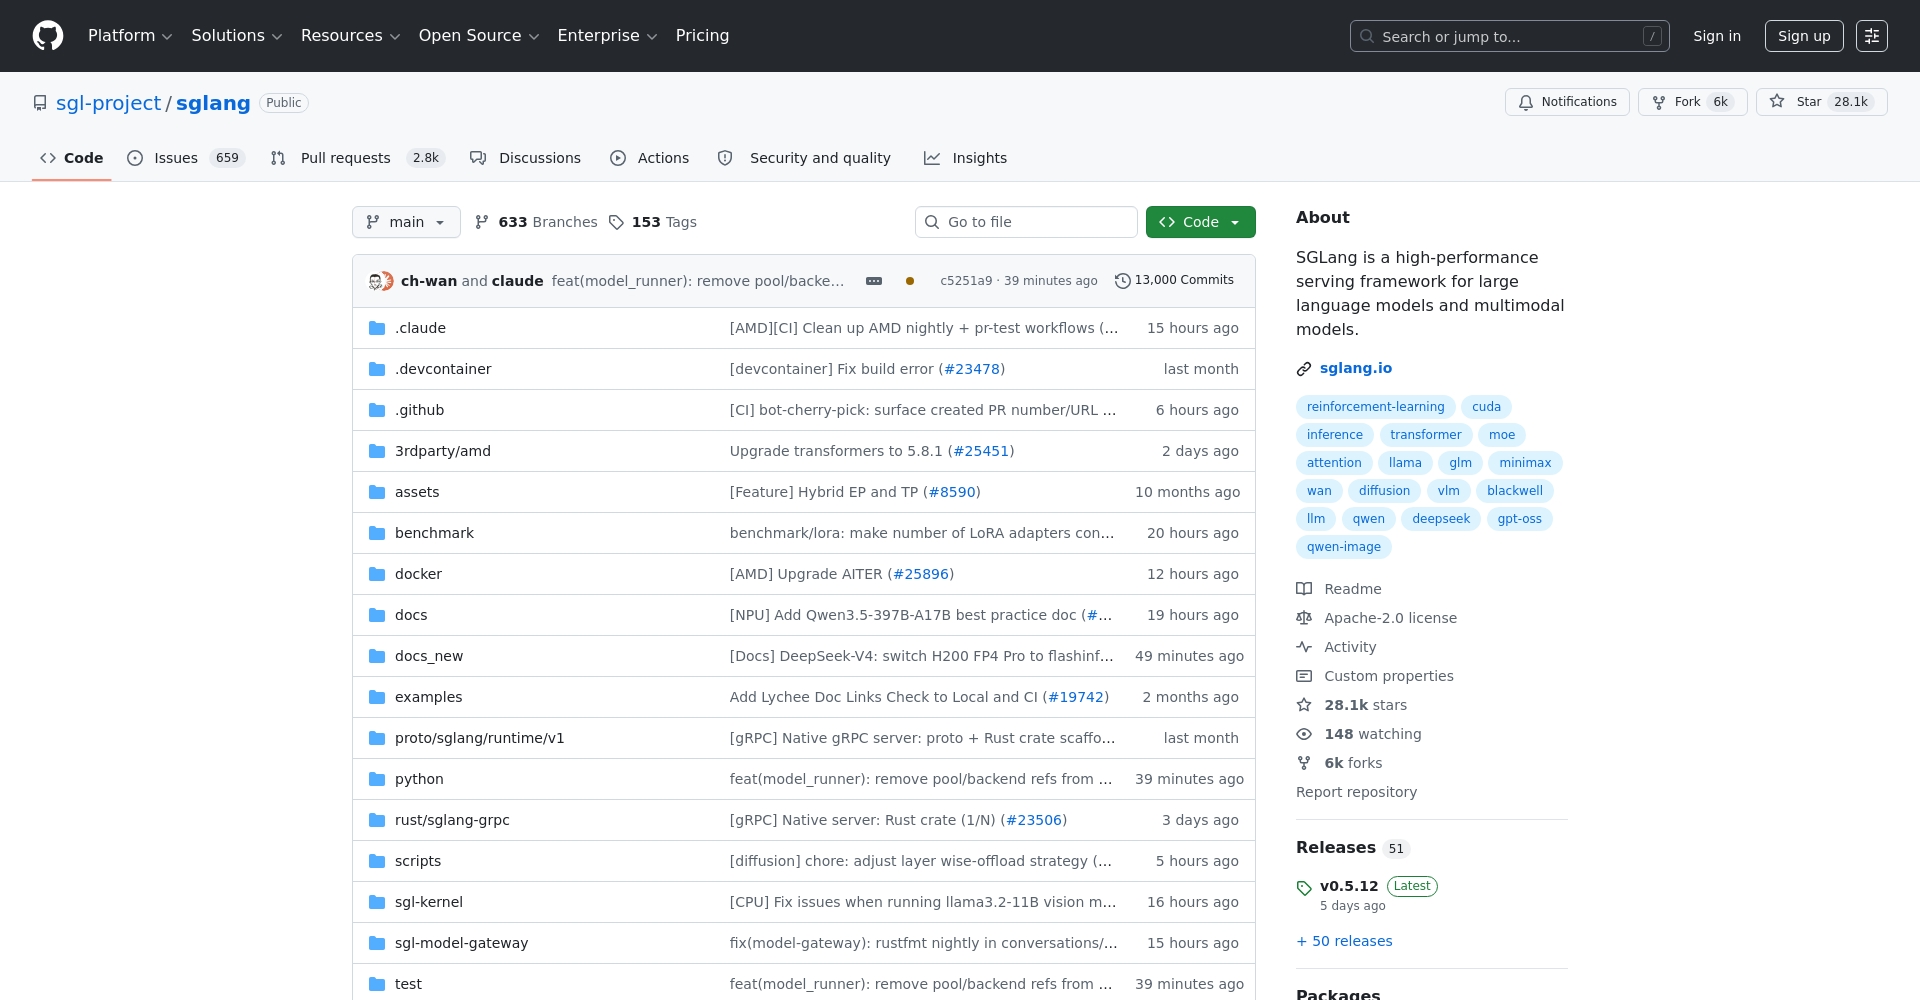Viewport: 1920px width, 1000px height.
Task: Click the GitHub logo icon
Action: click(48, 36)
